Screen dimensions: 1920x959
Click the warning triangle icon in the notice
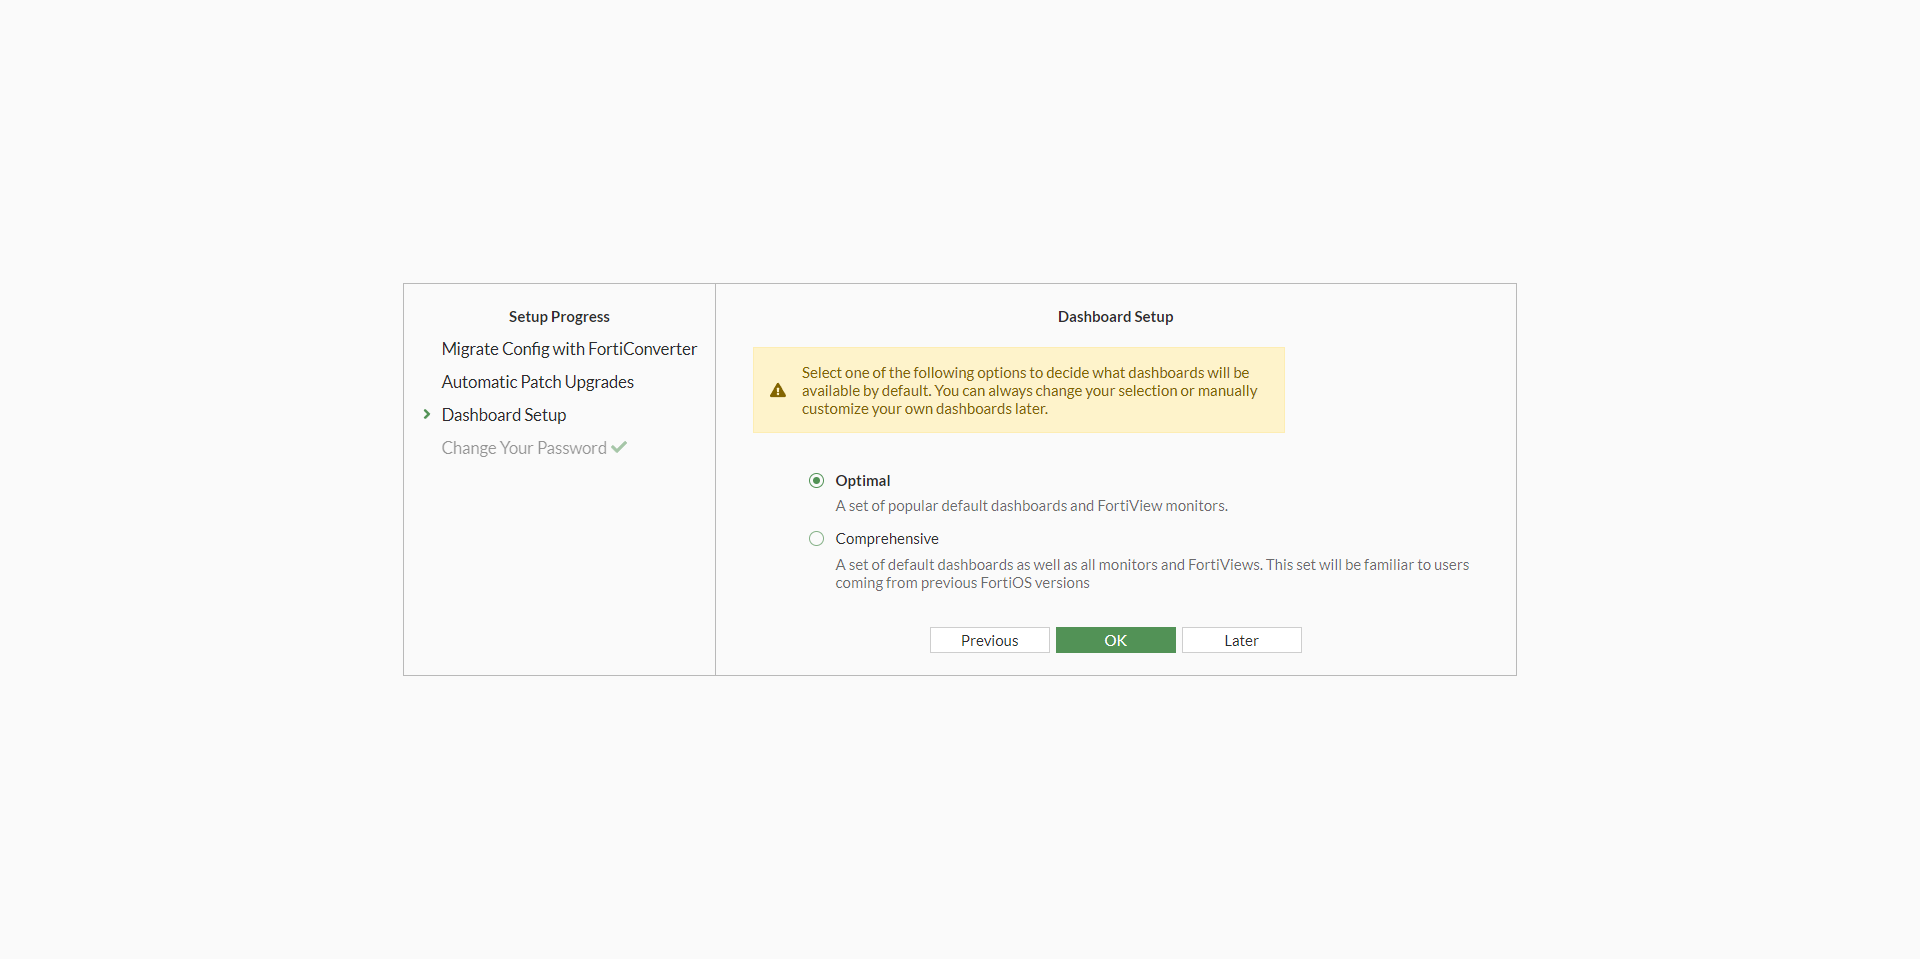(778, 391)
